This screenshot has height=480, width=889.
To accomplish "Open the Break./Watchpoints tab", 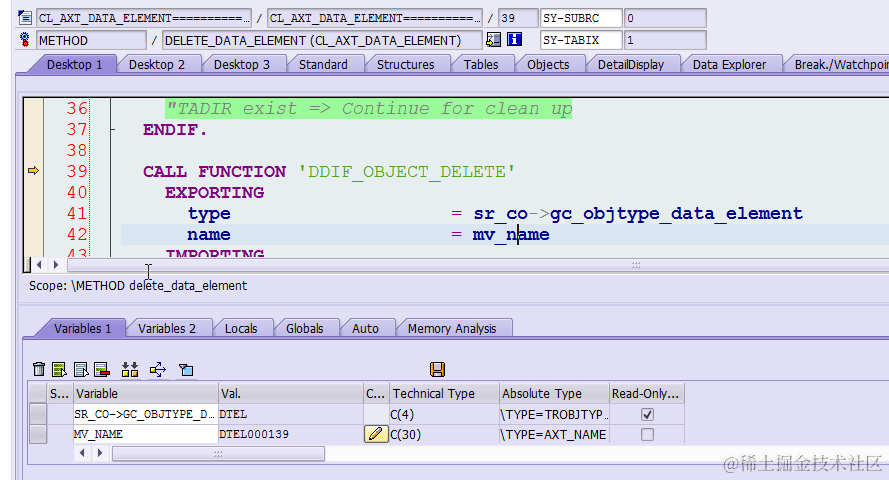I will (x=839, y=65).
